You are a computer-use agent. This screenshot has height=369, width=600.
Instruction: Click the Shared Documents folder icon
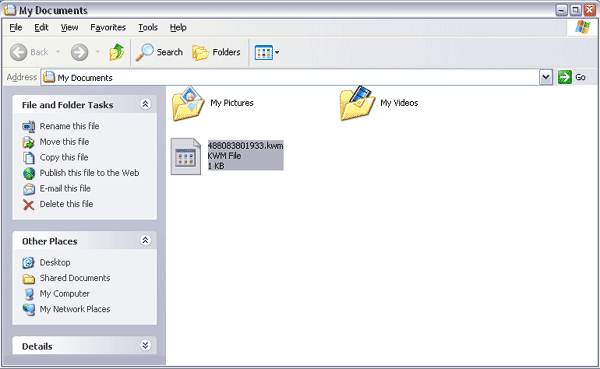tap(29, 278)
